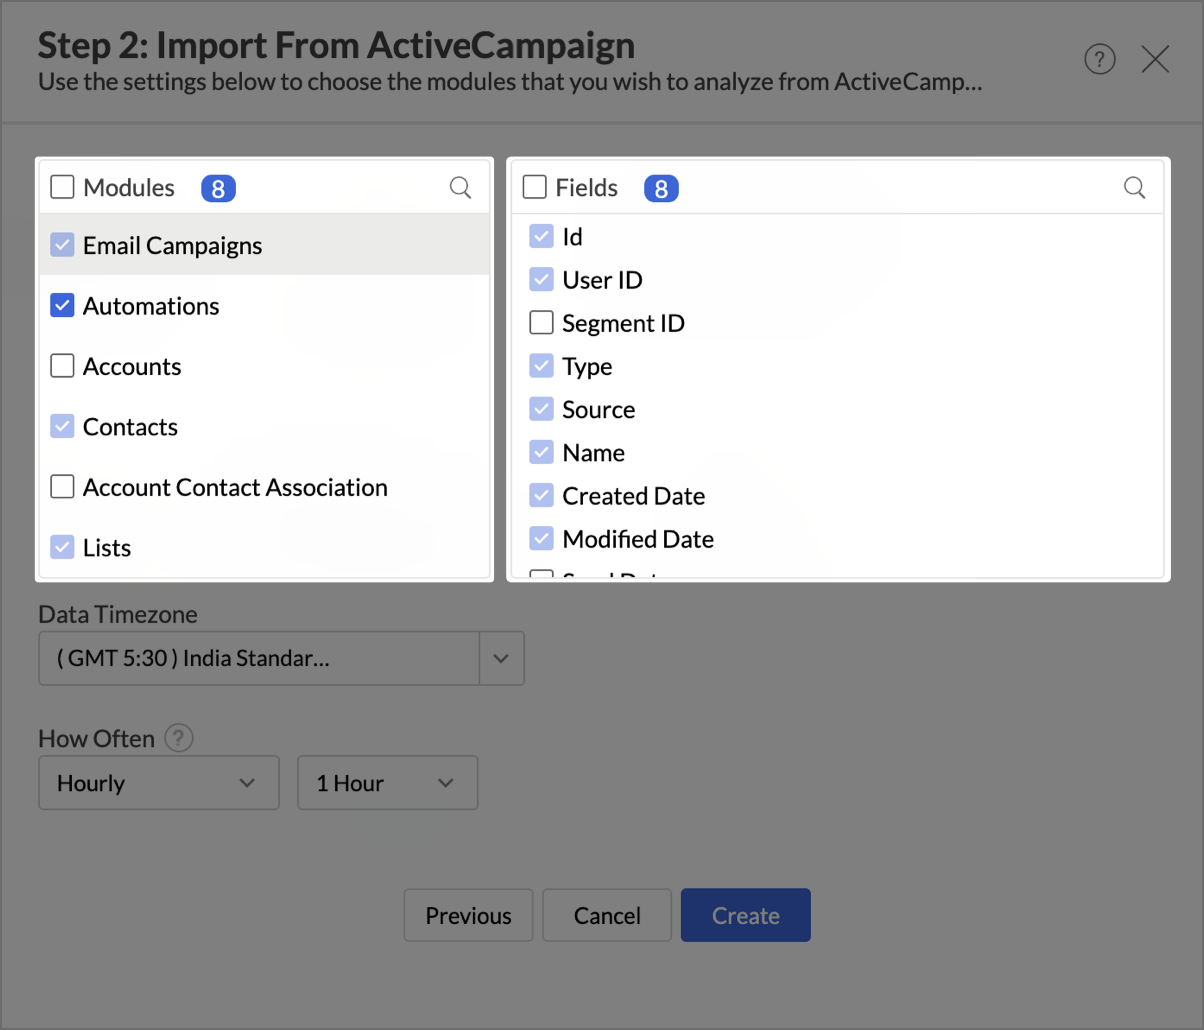Image resolution: width=1204 pixels, height=1030 pixels.
Task: Click the Modules count badge 8
Action: click(x=218, y=187)
